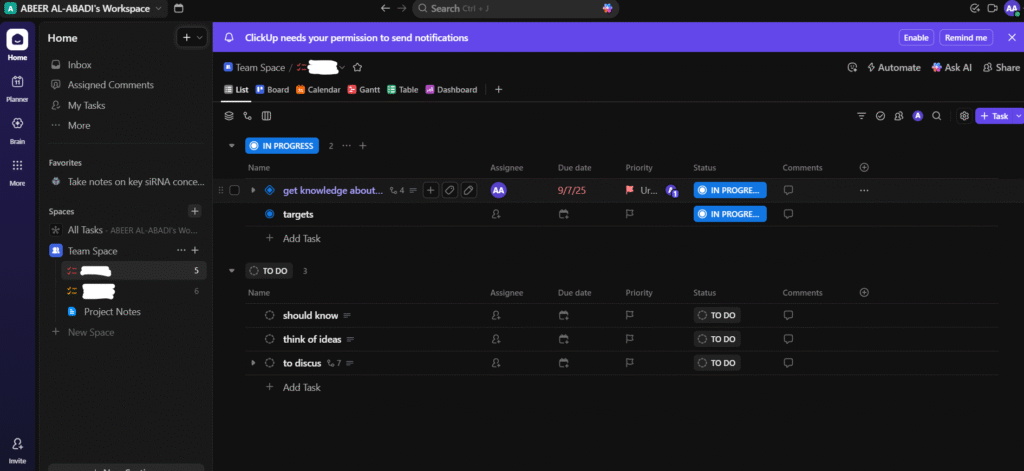Click Add Task under the TO DO group
The width and height of the screenshot is (1024, 471).
click(x=301, y=387)
